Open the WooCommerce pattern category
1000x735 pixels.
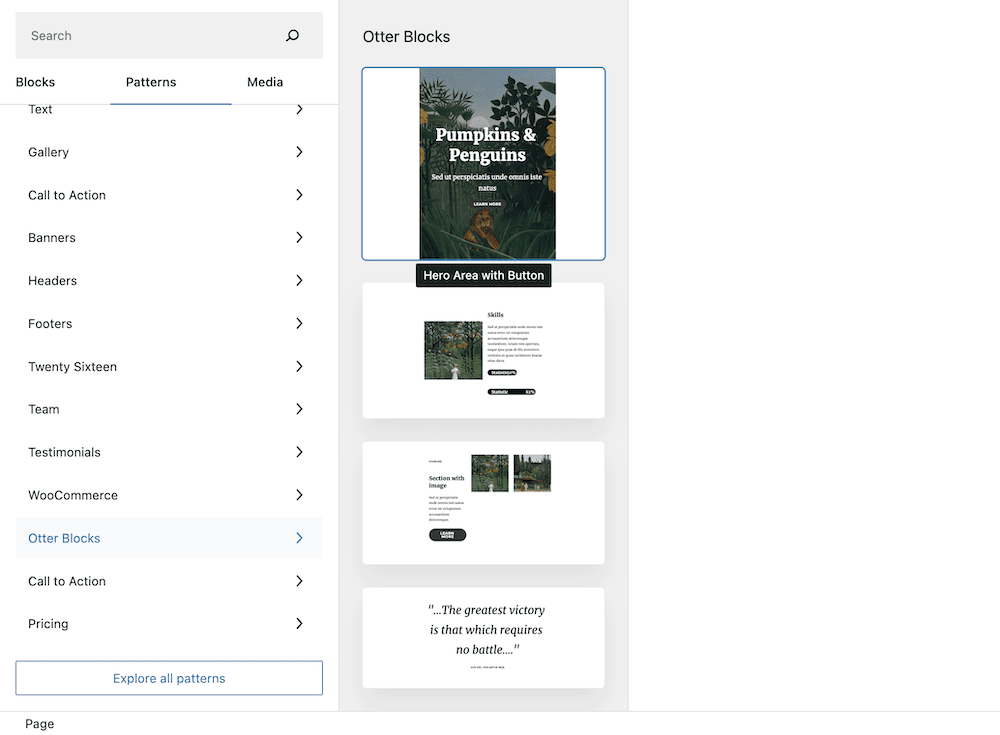pos(168,494)
